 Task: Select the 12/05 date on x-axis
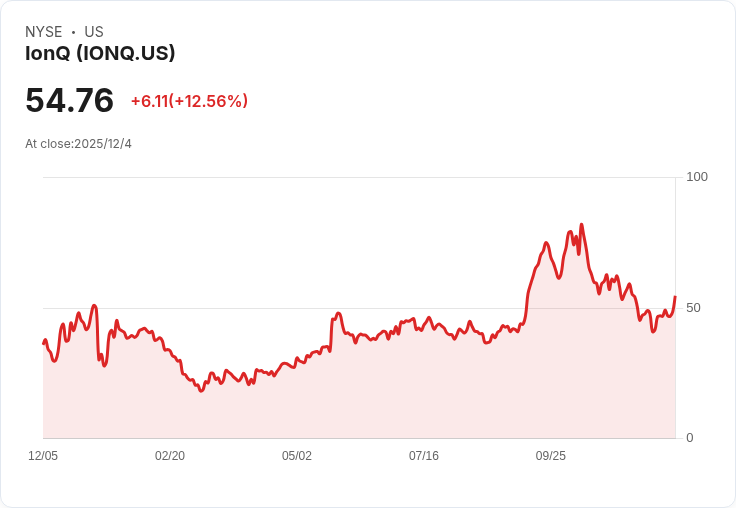tap(43, 456)
